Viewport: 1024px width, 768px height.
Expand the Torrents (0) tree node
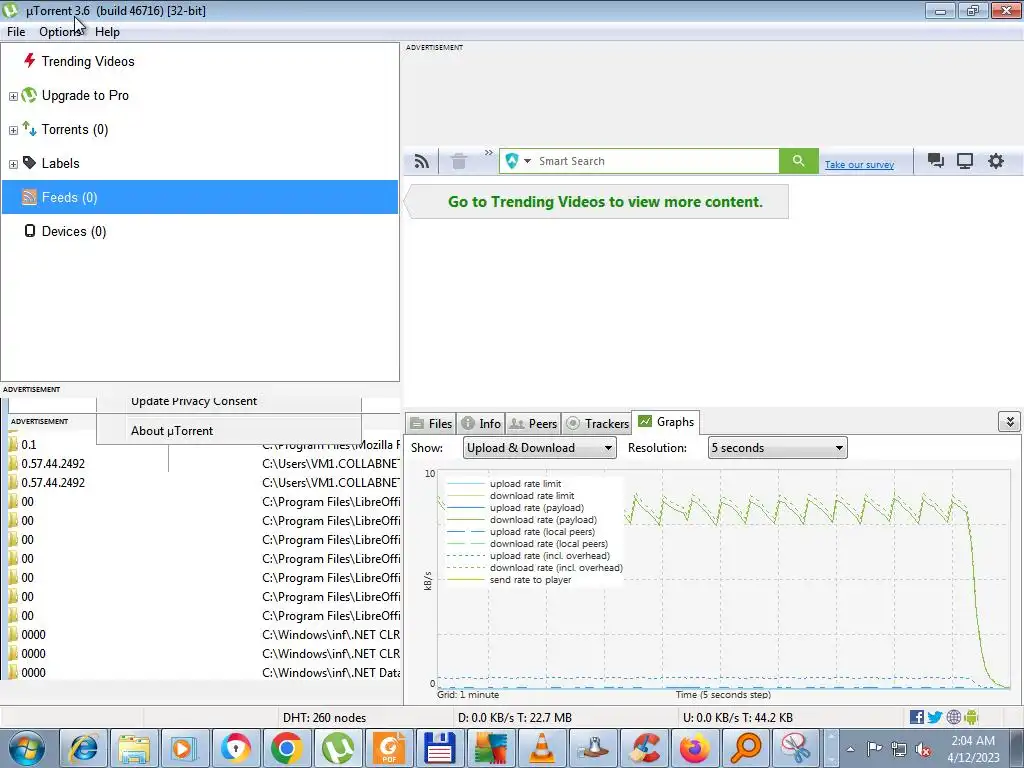click(x=13, y=130)
